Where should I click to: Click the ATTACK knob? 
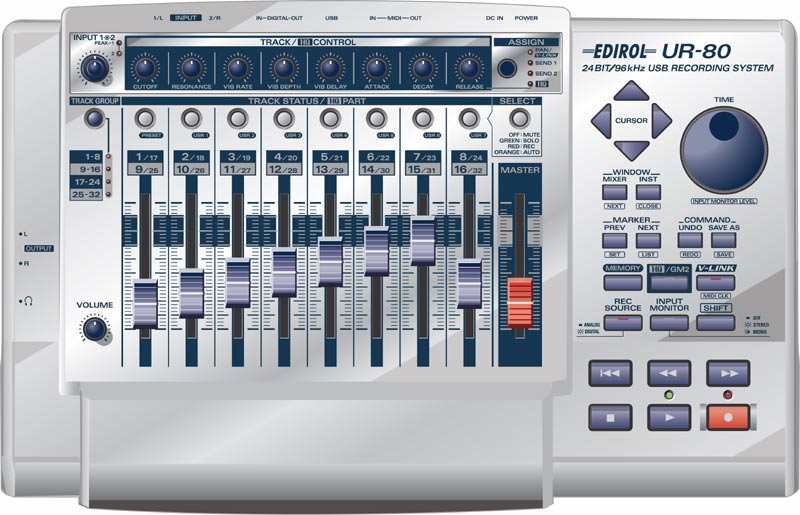click(x=377, y=68)
